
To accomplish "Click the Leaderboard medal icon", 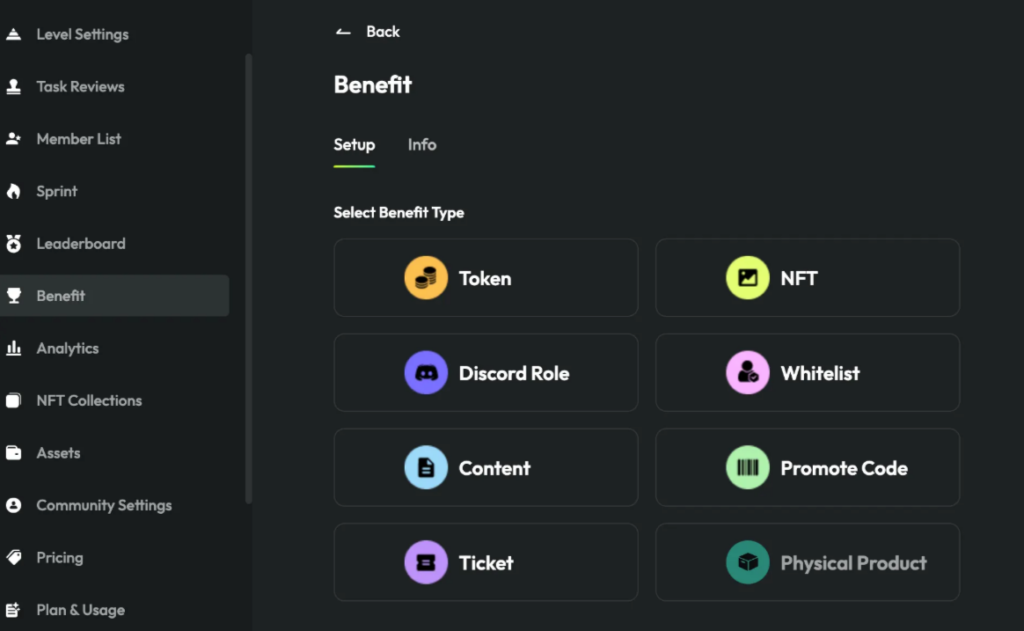I will pyautogui.click(x=14, y=243).
